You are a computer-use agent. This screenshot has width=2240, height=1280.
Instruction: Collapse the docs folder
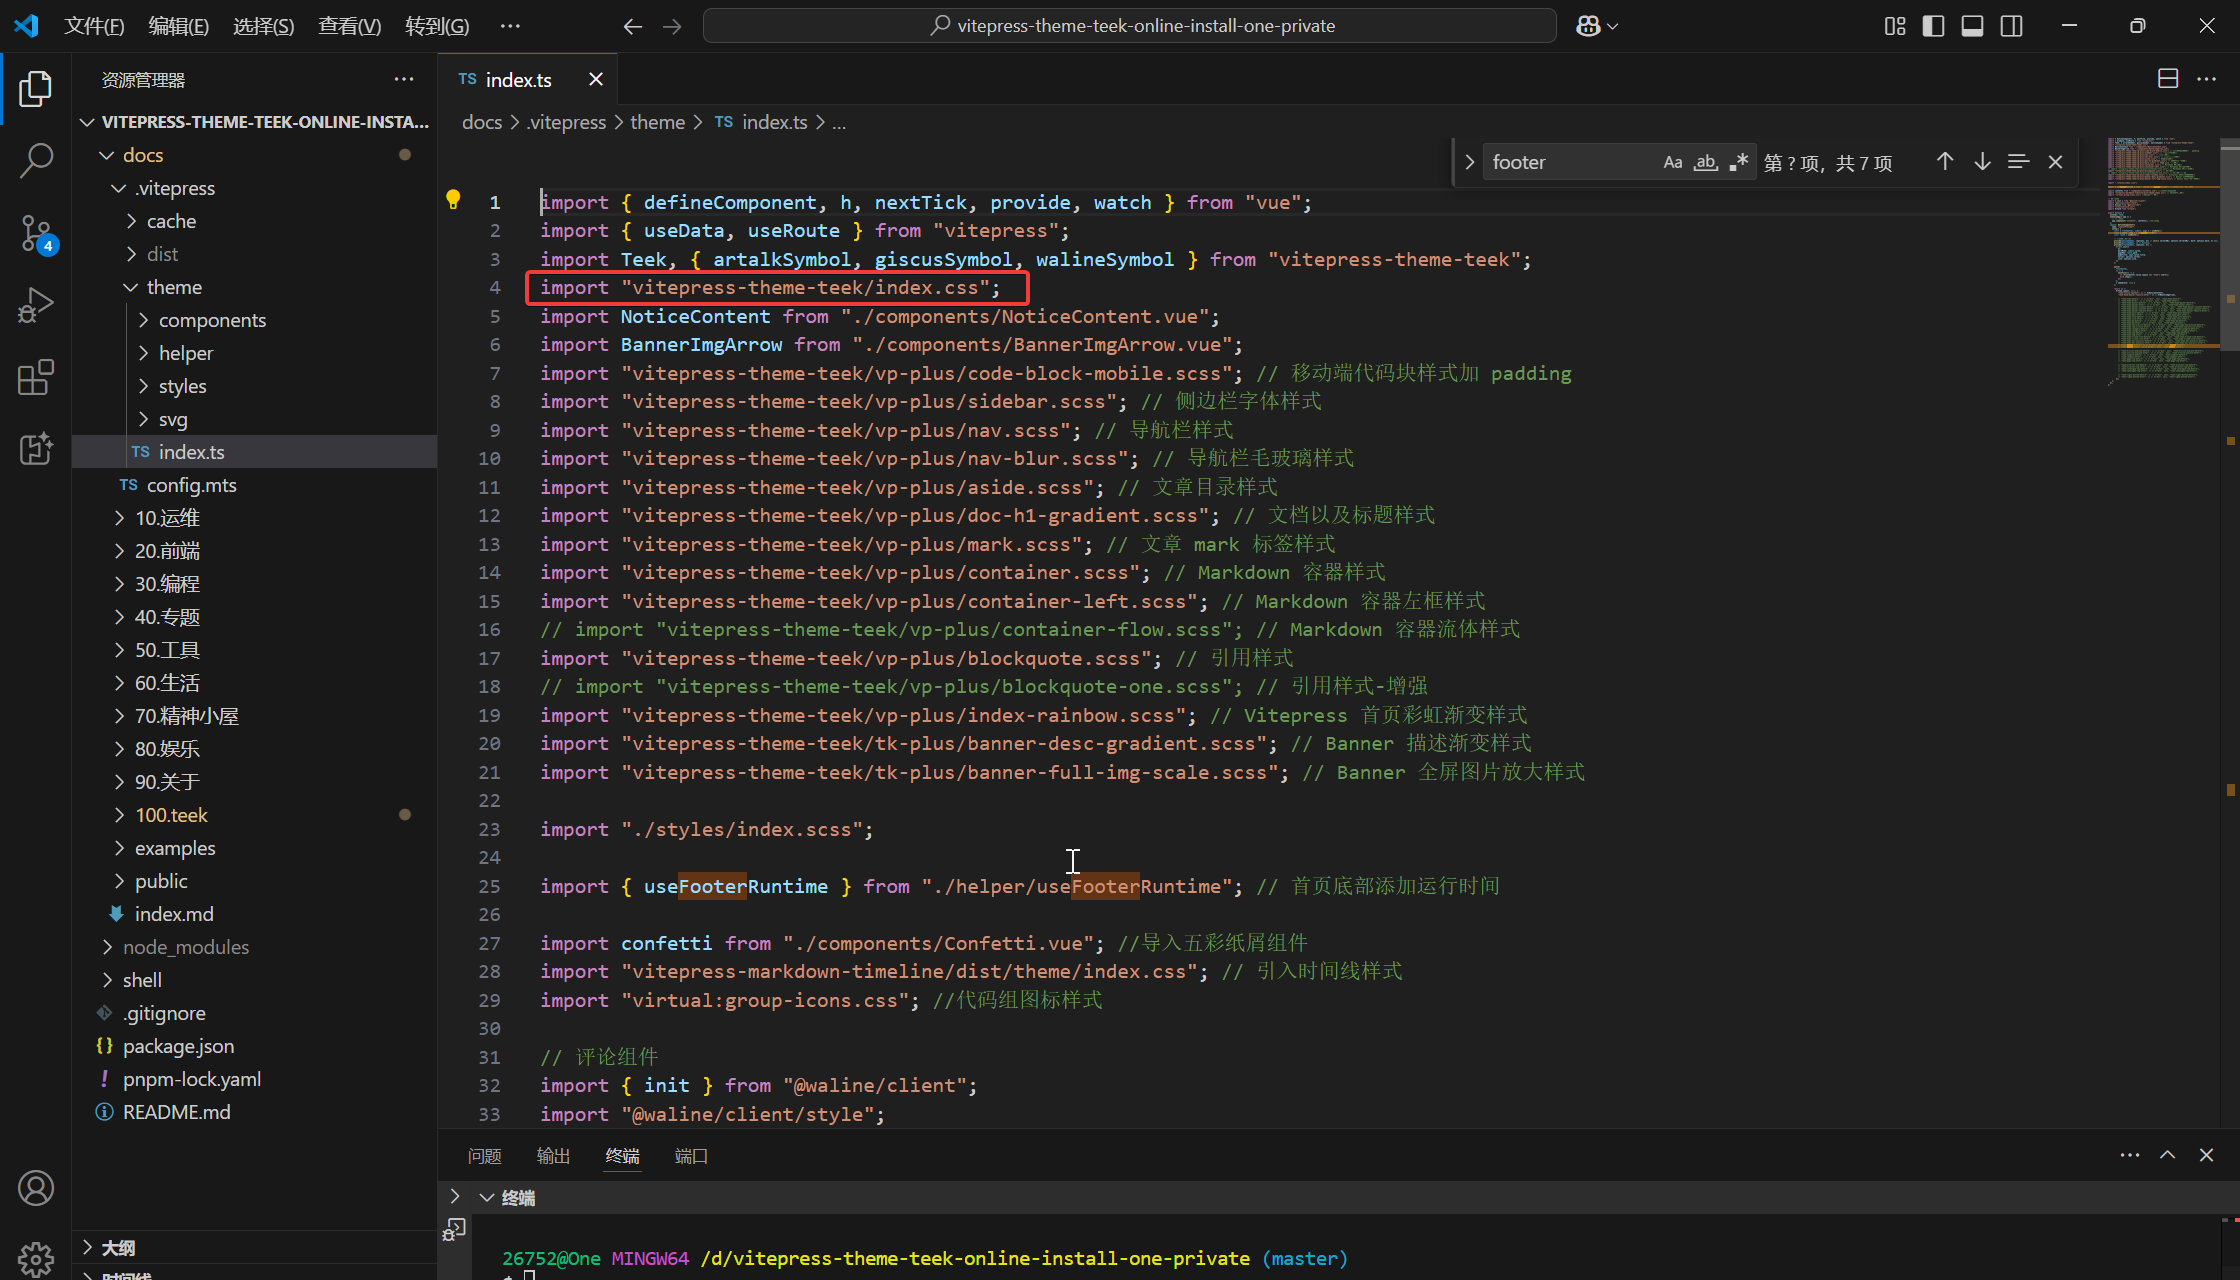tap(107, 155)
